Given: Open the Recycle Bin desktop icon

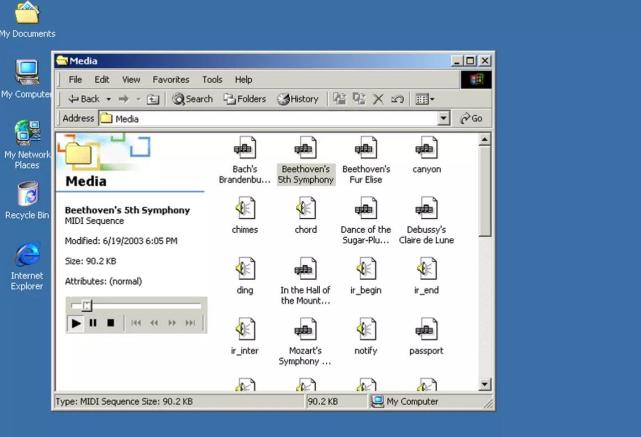Looking at the screenshot, I should coord(27,200).
